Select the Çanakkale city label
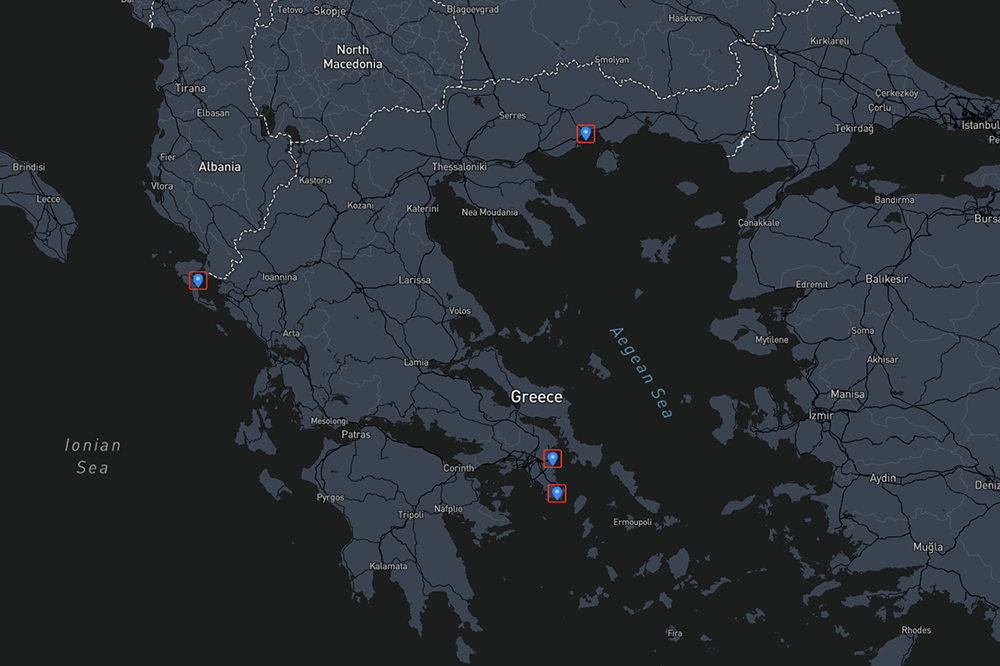 (758, 222)
